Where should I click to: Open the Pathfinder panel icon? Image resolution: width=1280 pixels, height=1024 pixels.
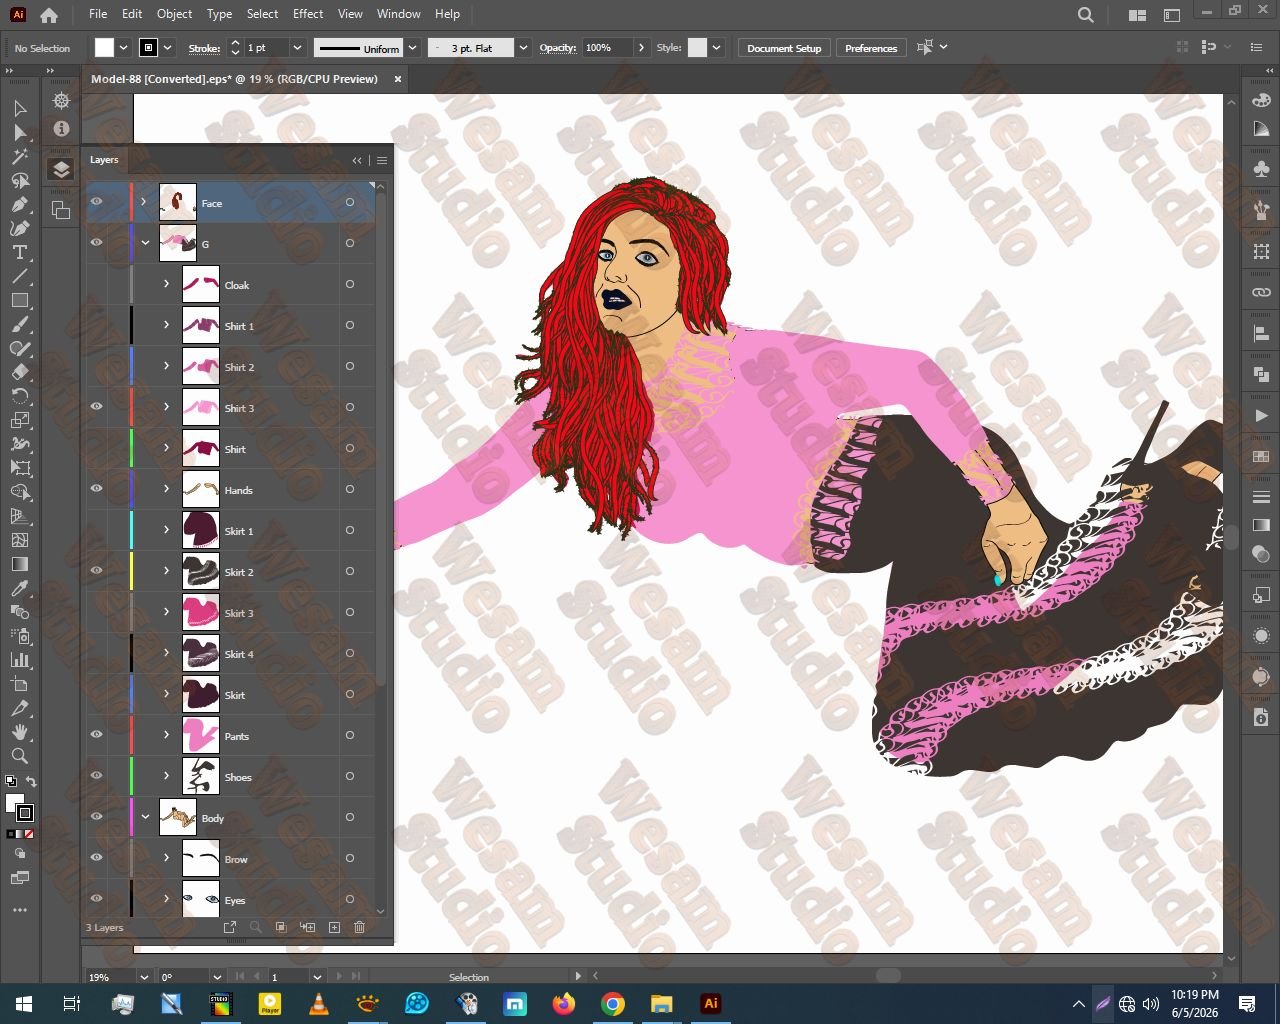[1261, 374]
